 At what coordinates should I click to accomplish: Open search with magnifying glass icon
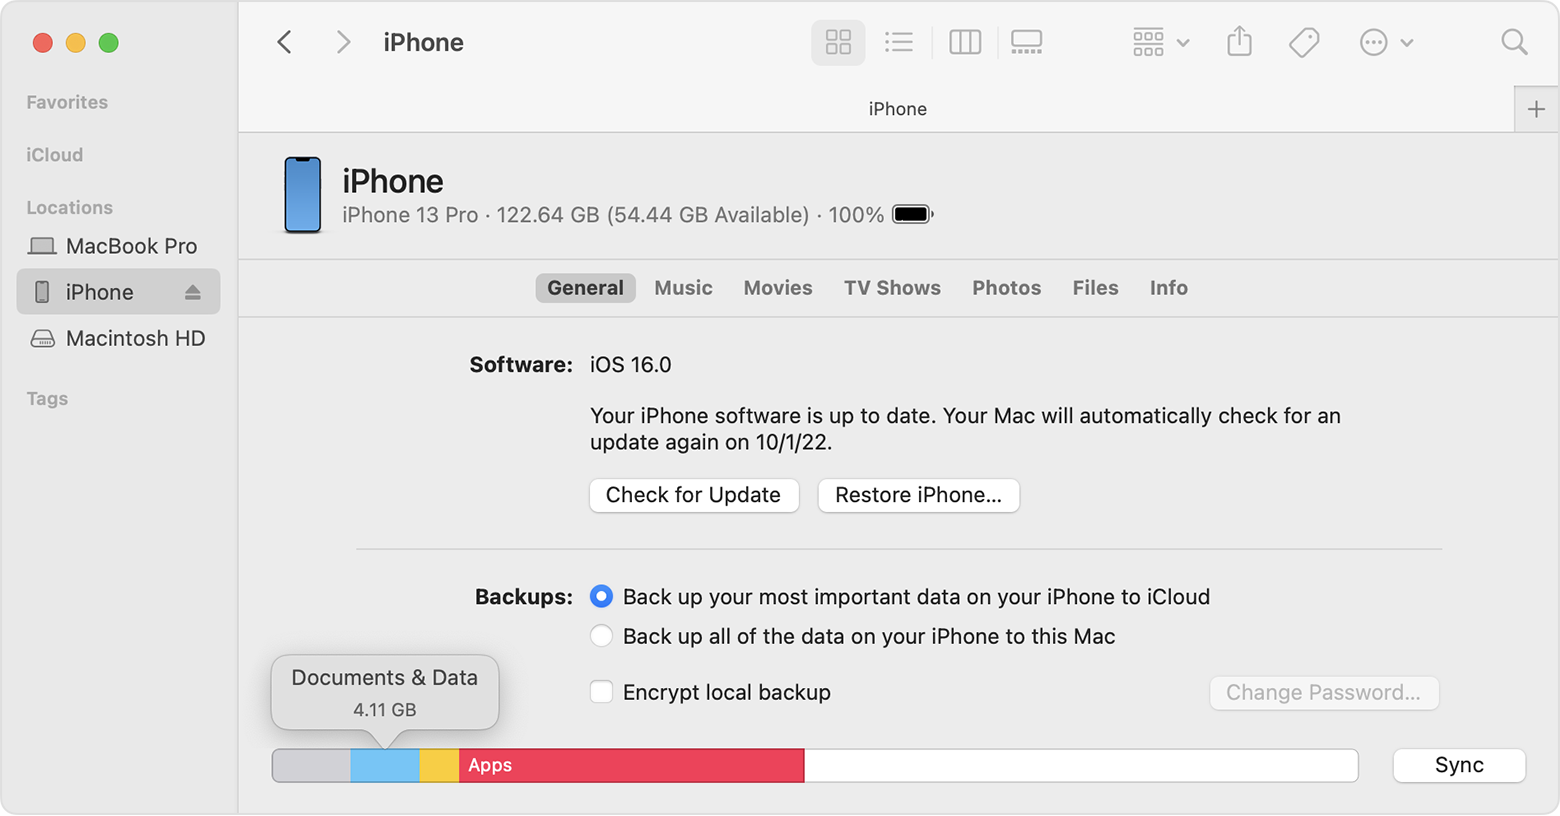coord(1514,42)
